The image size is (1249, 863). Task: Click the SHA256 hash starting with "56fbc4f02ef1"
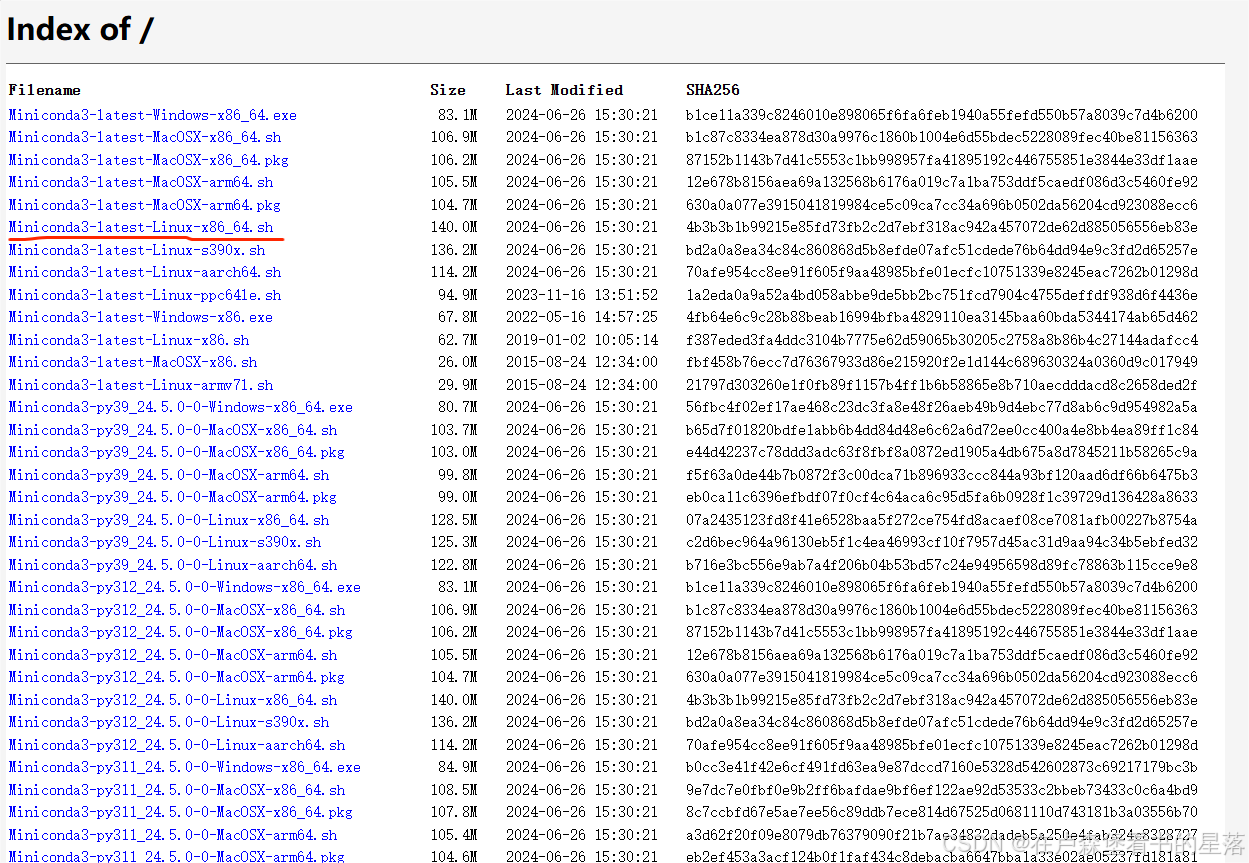pos(942,407)
